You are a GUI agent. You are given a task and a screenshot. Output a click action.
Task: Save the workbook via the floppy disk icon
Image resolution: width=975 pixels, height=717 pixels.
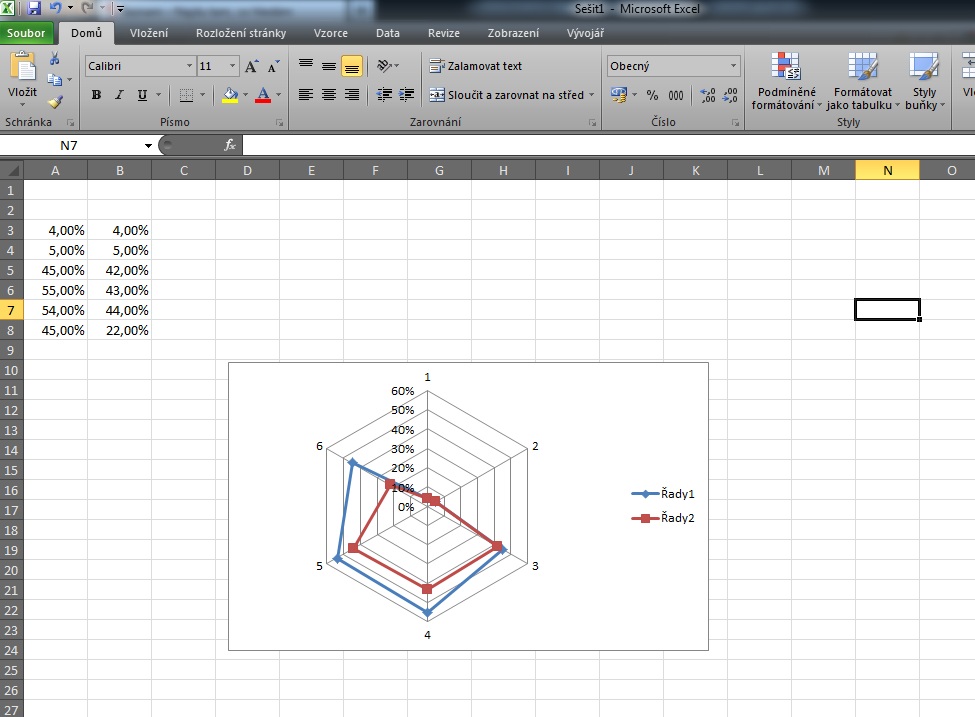point(34,9)
